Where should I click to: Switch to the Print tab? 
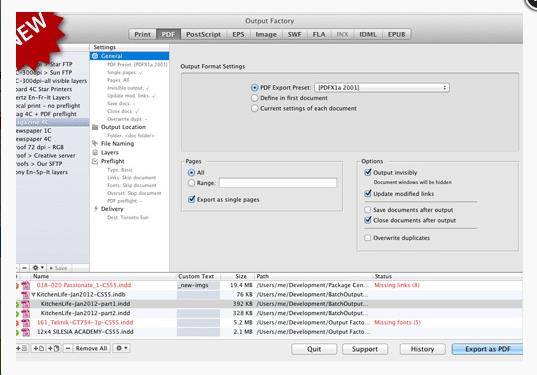tap(142, 34)
